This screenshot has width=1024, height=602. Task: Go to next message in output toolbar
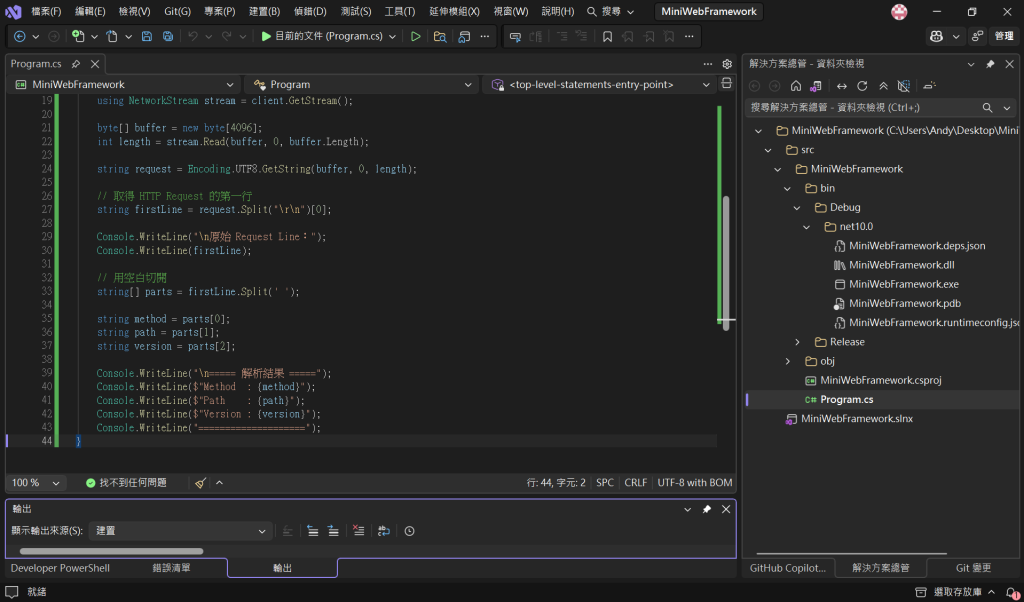pos(333,531)
